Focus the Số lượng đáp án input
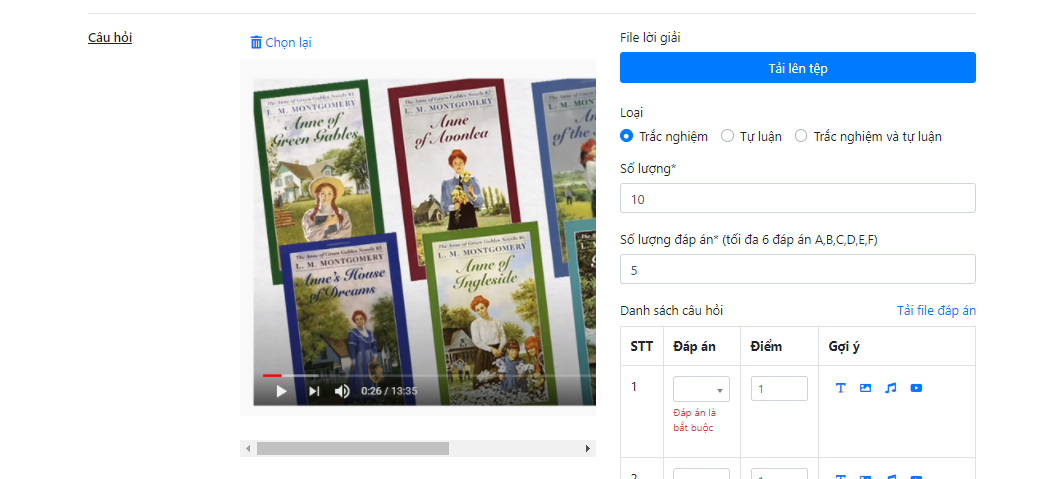1042x479 pixels. click(797, 269)
